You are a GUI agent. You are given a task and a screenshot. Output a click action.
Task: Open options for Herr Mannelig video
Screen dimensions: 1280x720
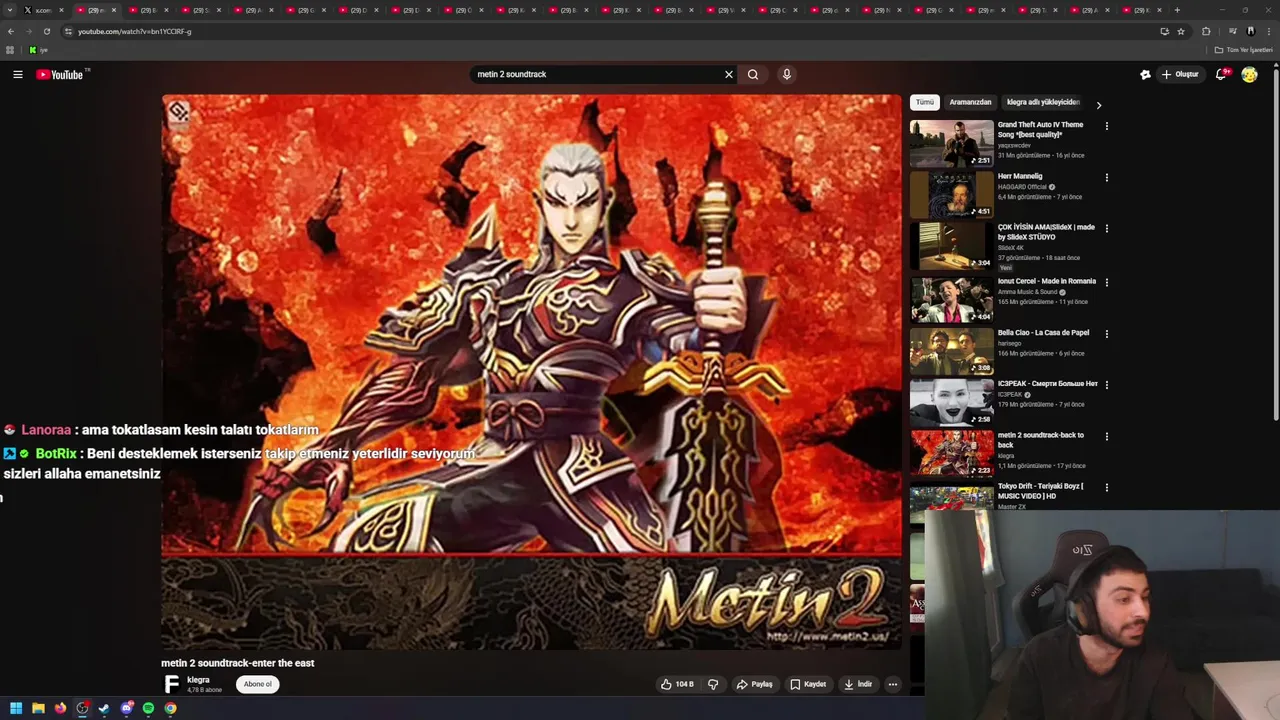coord(1106,178)
